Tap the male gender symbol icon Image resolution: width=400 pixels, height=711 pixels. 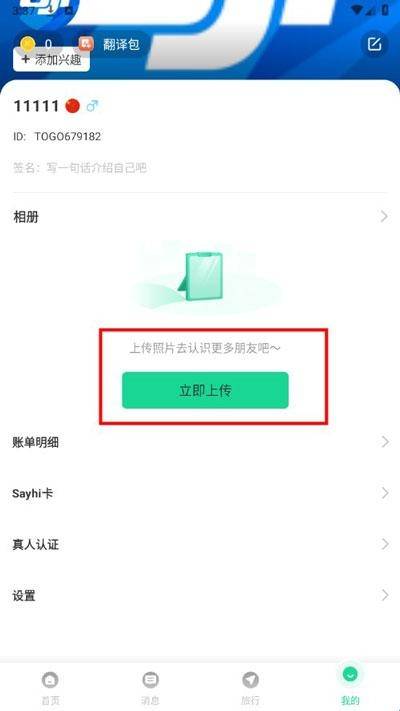click(x=92, y=106)
